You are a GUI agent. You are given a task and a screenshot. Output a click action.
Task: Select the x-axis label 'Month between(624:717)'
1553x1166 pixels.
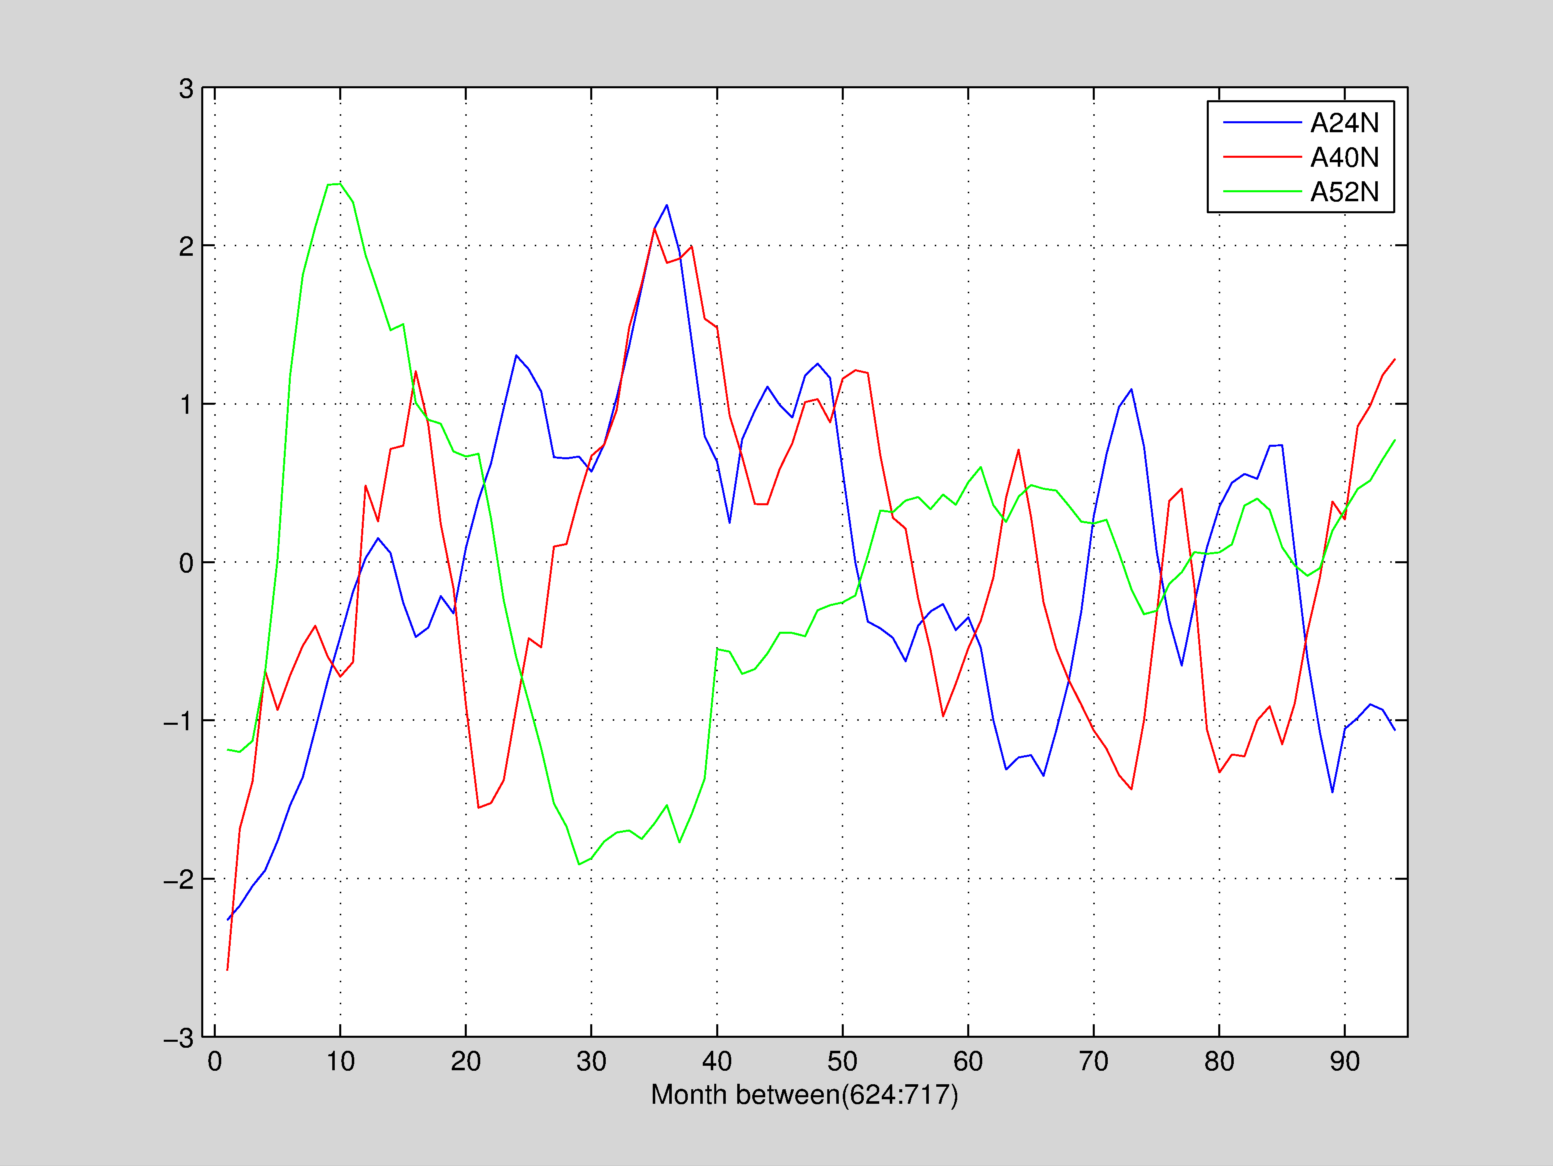coord(804,1095)
